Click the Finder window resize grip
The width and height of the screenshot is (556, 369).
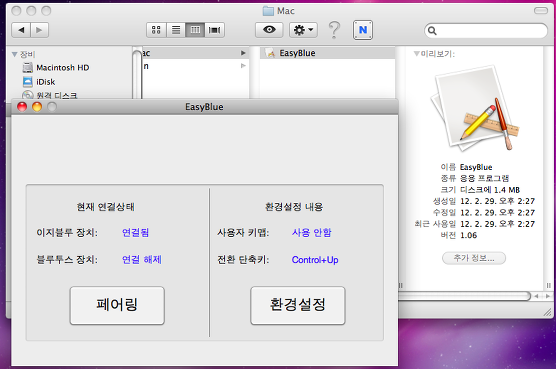548,312
